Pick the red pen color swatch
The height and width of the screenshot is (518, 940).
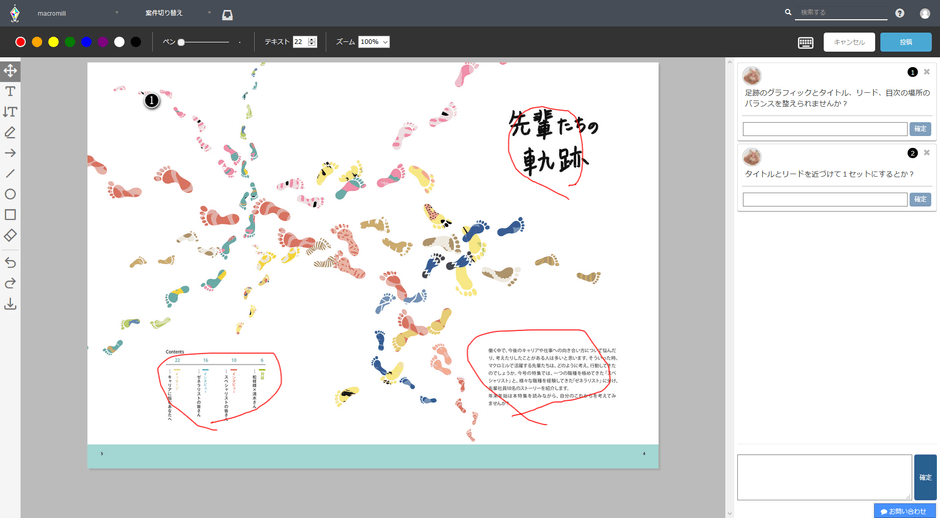pos(20,42)
